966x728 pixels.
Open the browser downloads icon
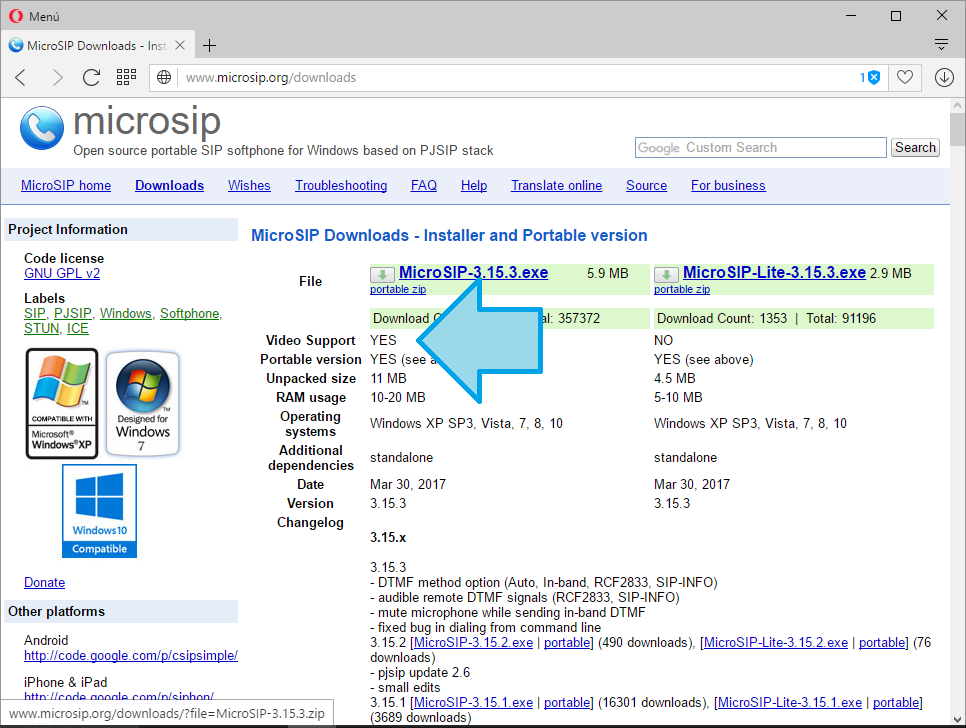point(944,78)
